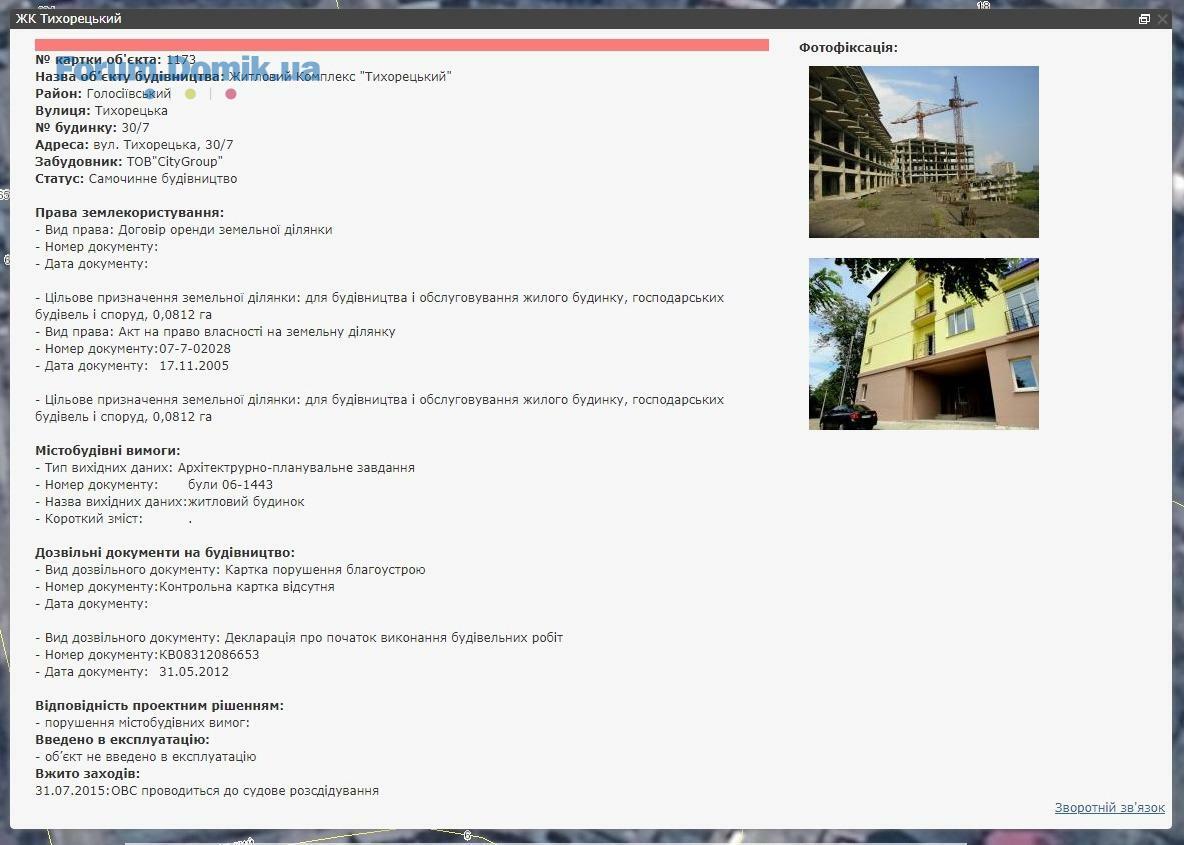Image resolution: width=1184 pixels, height=845 pixels.
Task: Click declaration number КВ08312086653
Action: point(209,655)
